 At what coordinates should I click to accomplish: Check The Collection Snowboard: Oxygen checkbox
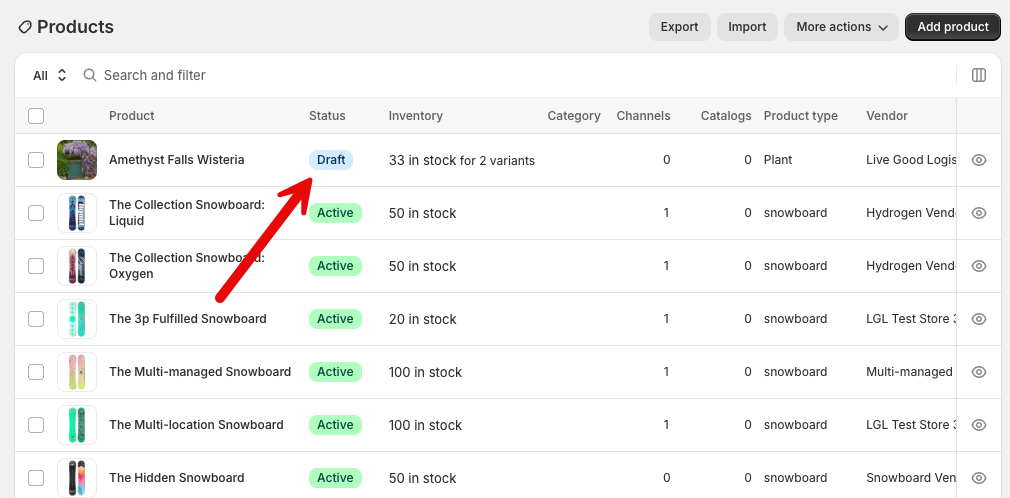click(36, 265)
